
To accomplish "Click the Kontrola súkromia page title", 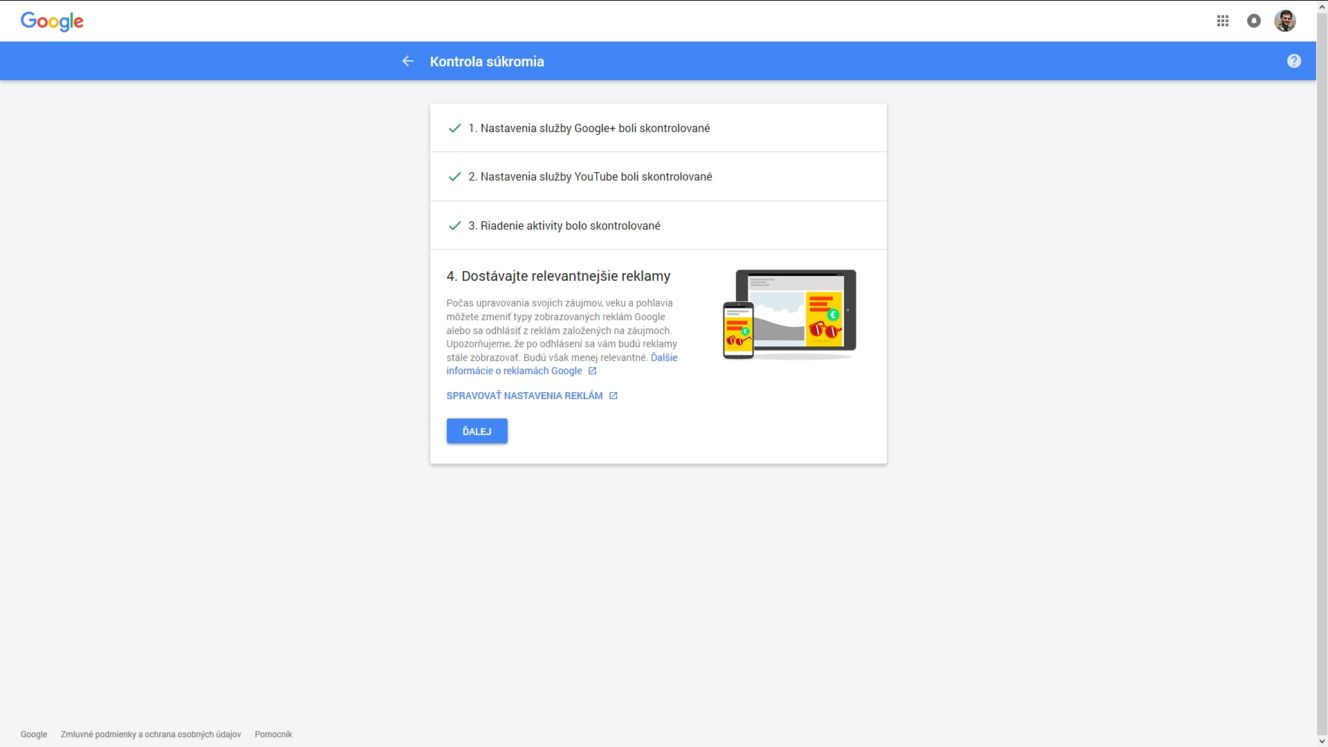I will point(487,61).
